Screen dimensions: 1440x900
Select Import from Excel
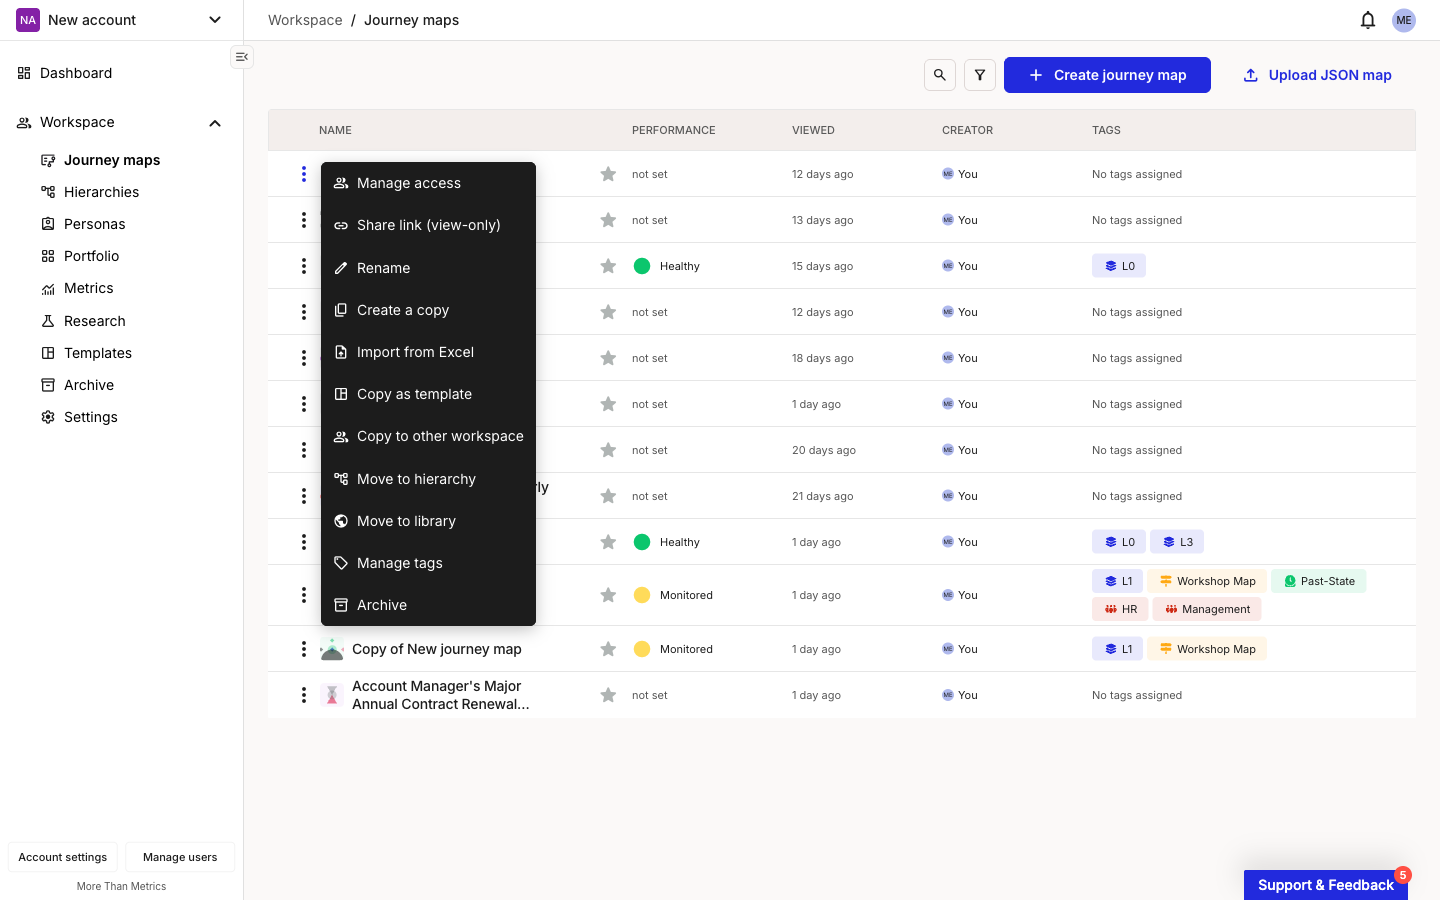428,352
